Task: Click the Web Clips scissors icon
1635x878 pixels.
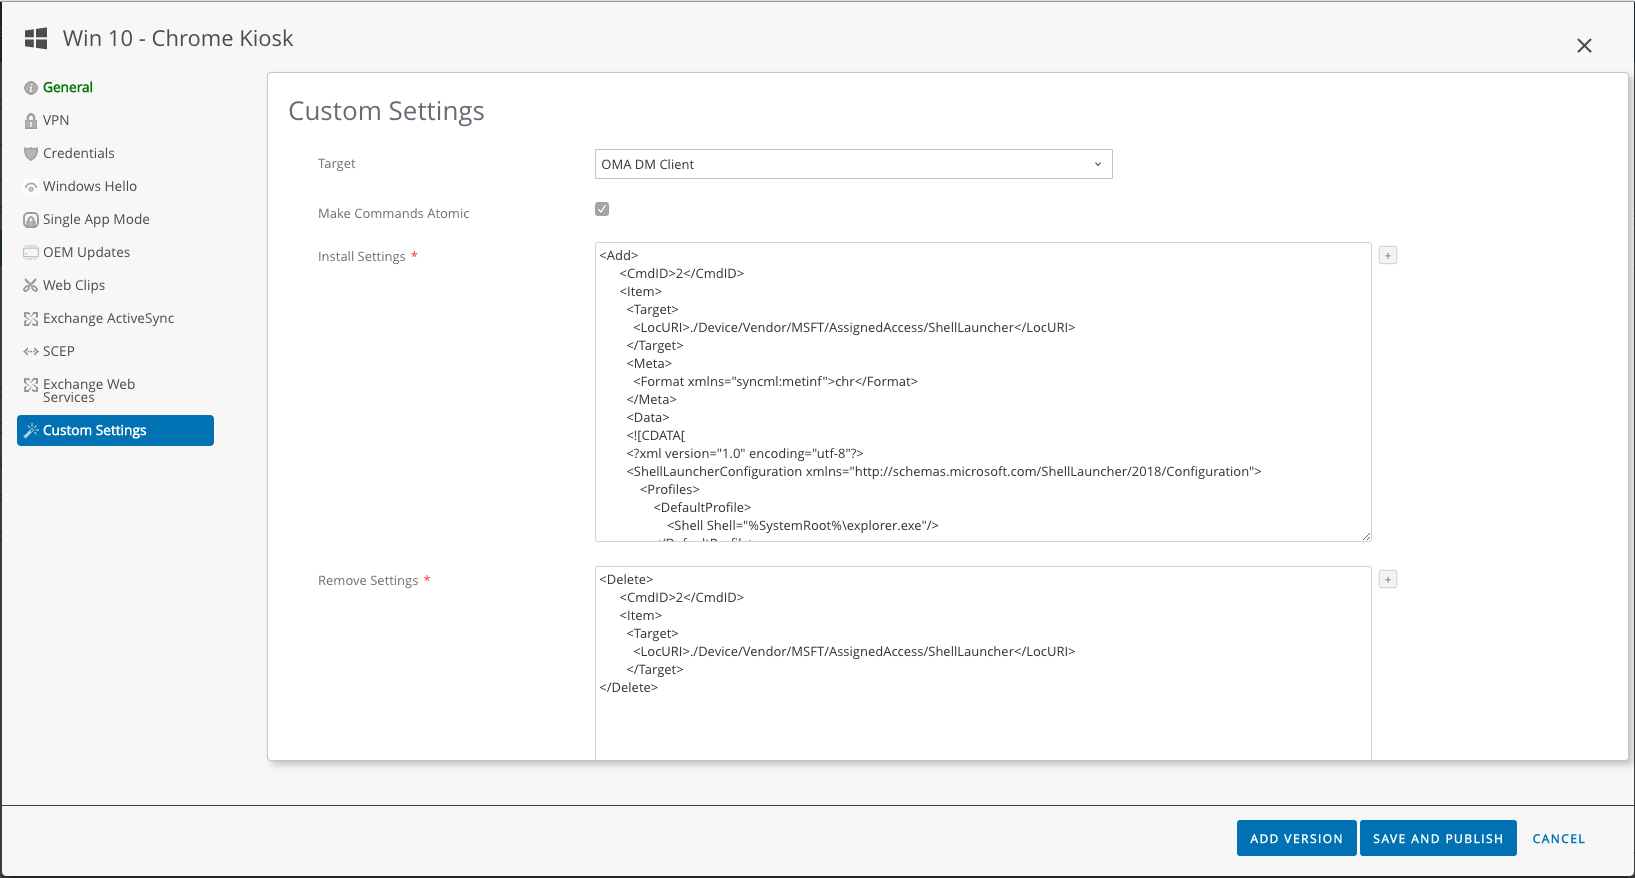Action: click(31, 286)
